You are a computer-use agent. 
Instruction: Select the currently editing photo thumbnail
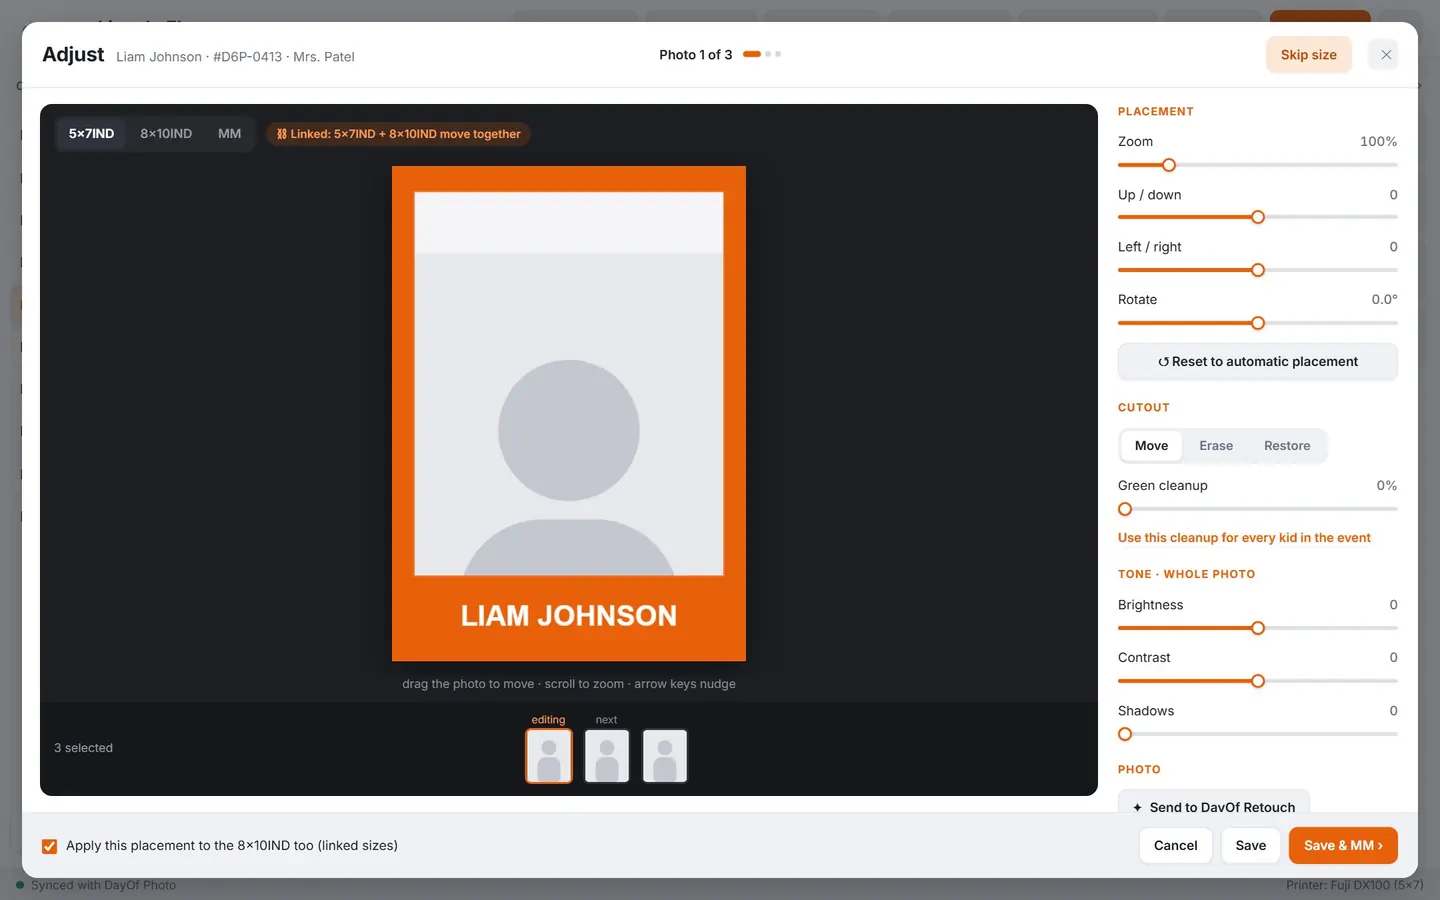pos(549,755)
